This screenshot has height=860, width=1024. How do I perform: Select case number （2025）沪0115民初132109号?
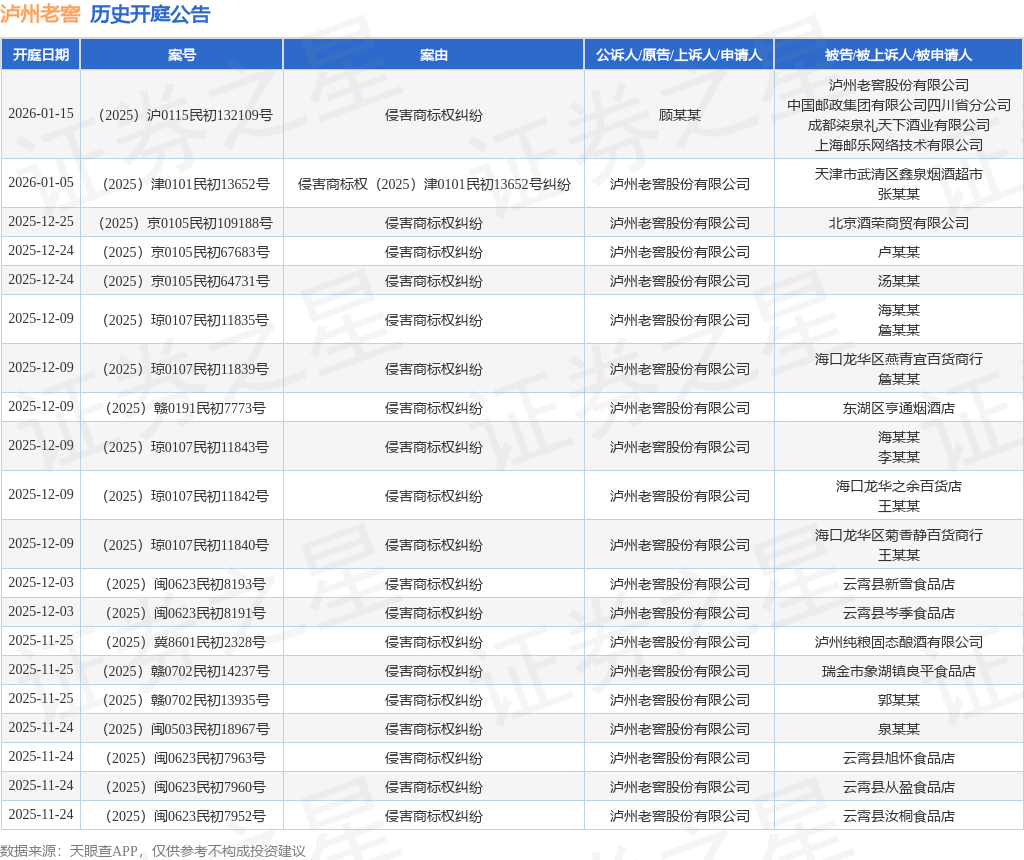[x=182, y=115]
